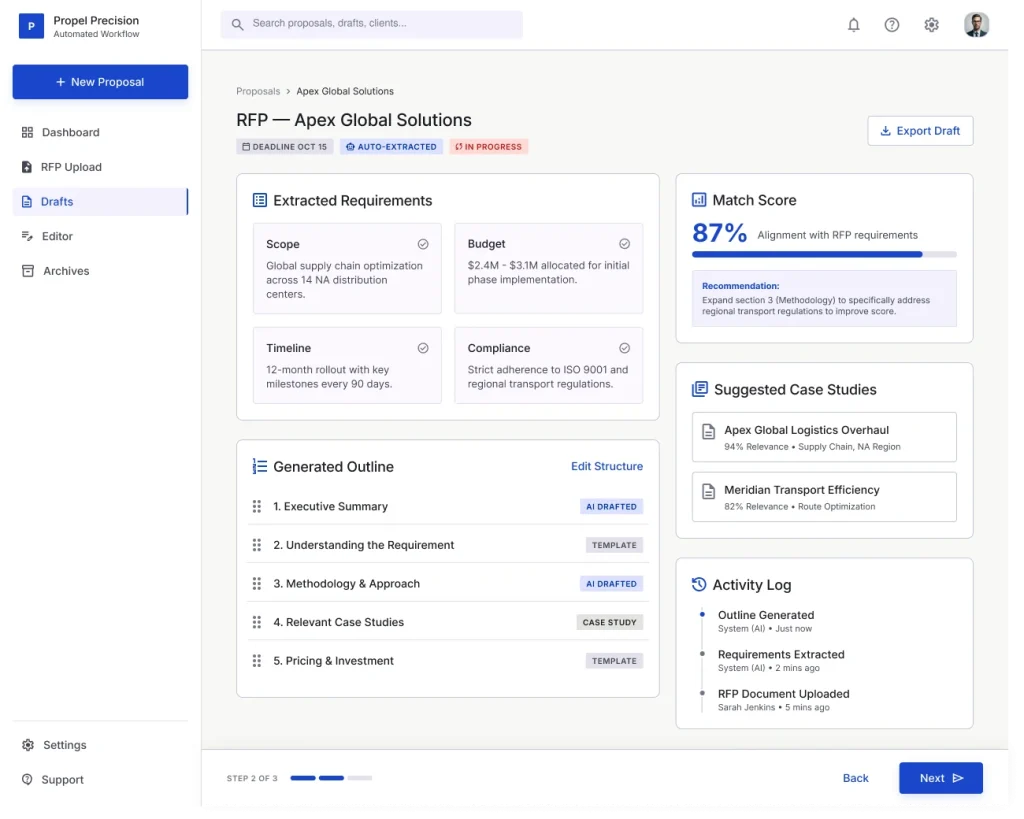
Task: Select Drafts in sidebar
Action: [x=100, y=202]
